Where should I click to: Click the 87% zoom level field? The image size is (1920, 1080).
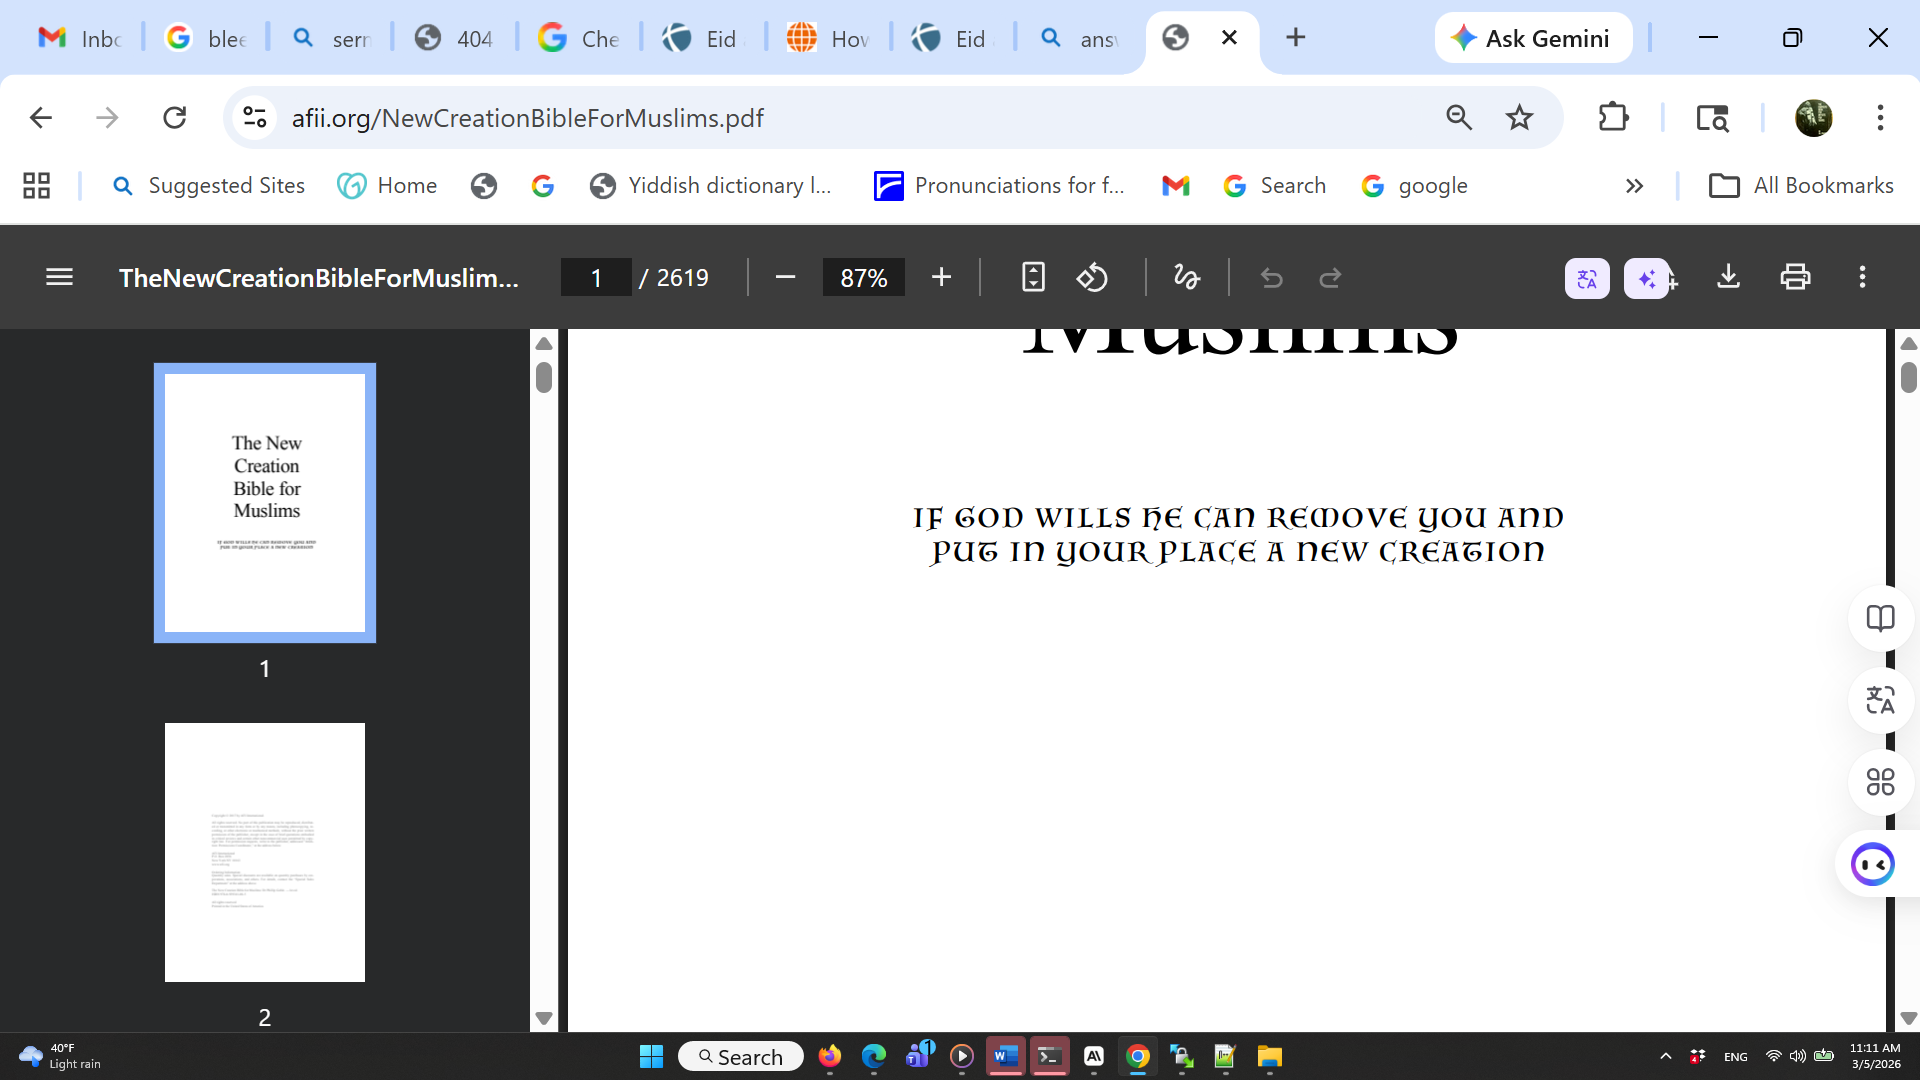863,277
